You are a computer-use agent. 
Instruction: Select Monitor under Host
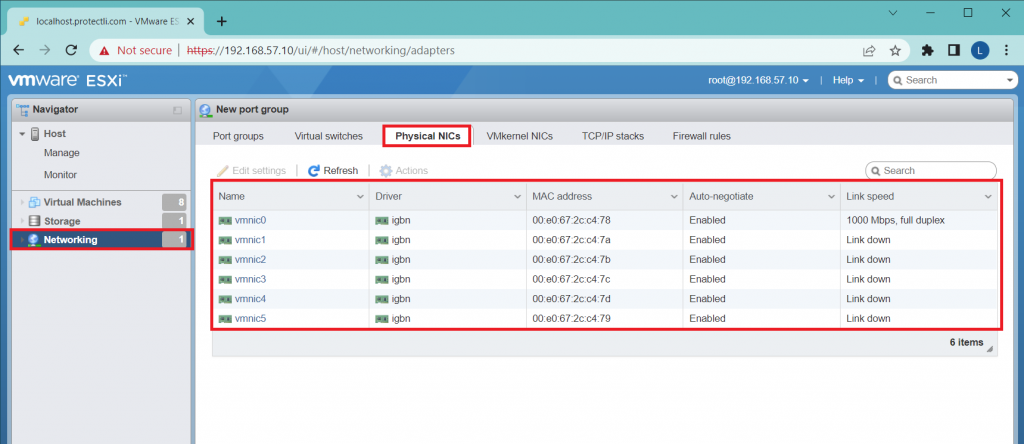pyautogui.click(x=60, y=175)
